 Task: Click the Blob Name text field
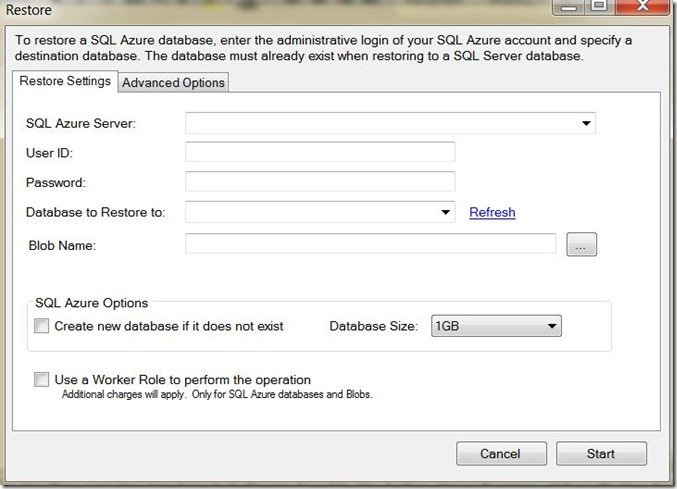(370, 244)
